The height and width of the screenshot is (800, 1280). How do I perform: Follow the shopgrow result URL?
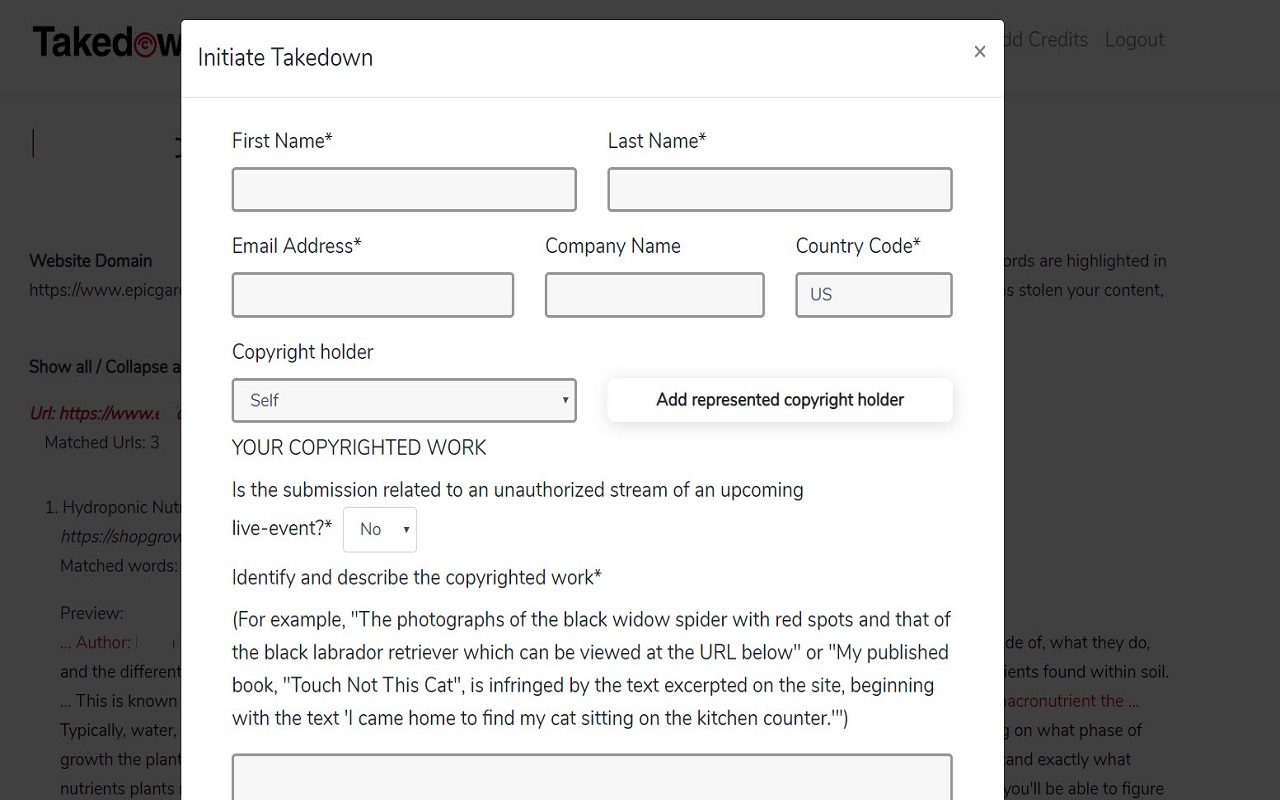pyautogui.click(x=120, y=537)
